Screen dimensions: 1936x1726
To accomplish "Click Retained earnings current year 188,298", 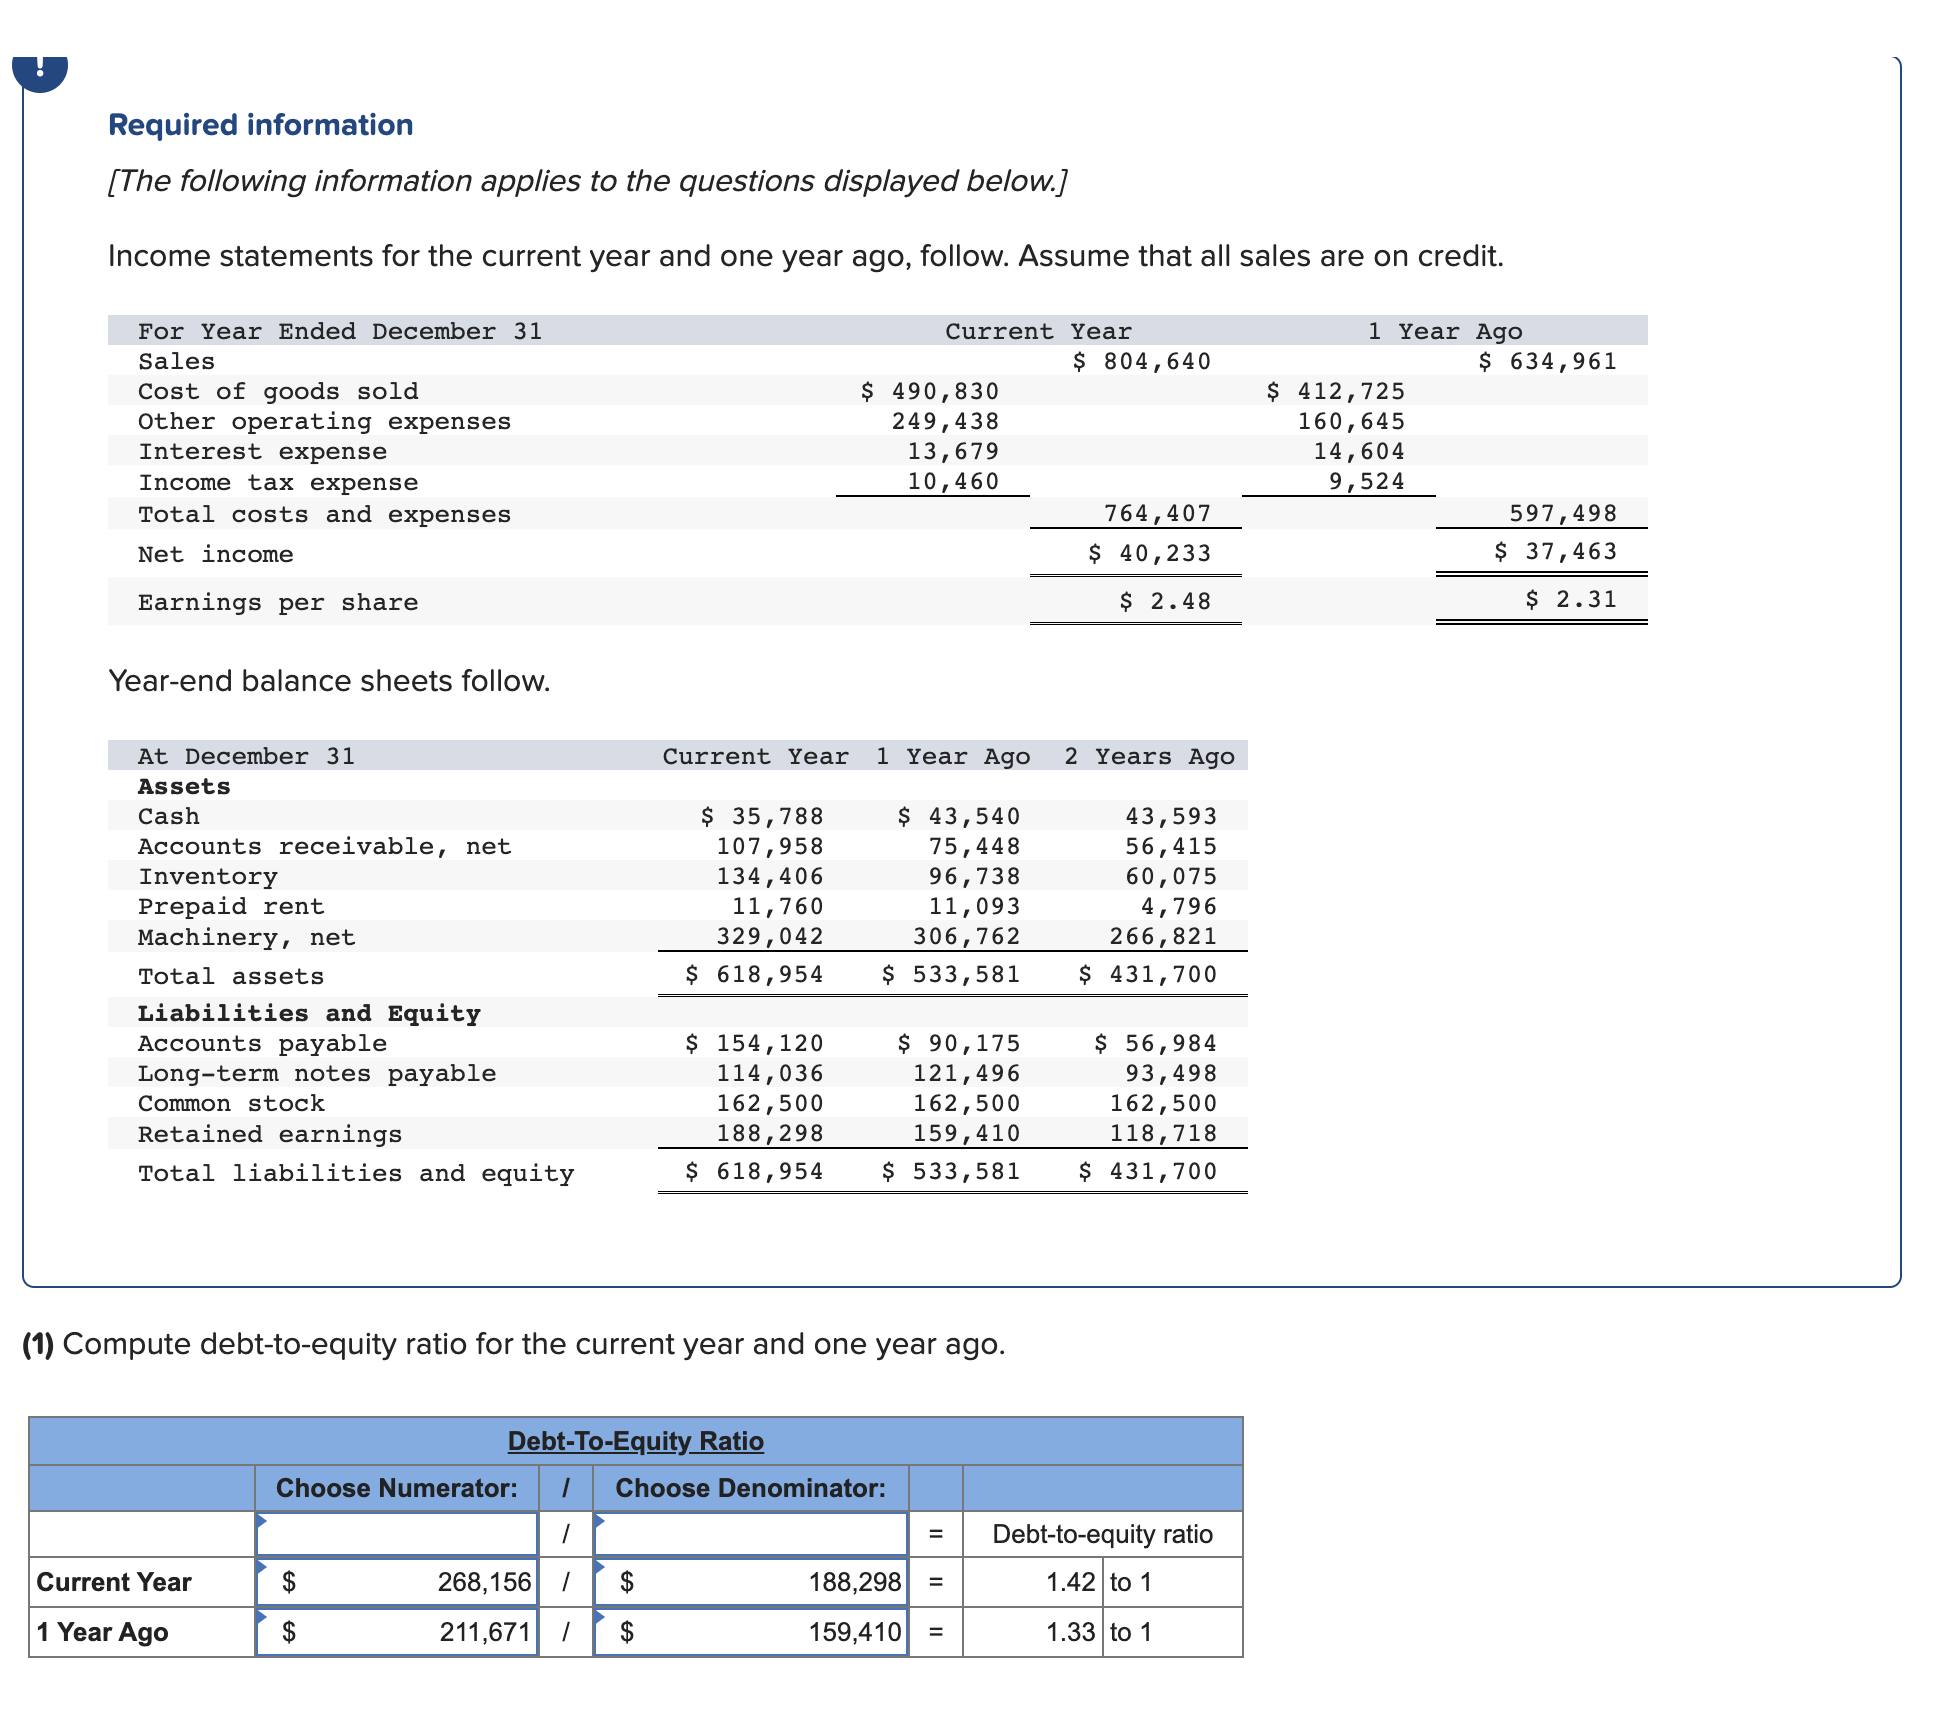I will (x=770, y=1133).
